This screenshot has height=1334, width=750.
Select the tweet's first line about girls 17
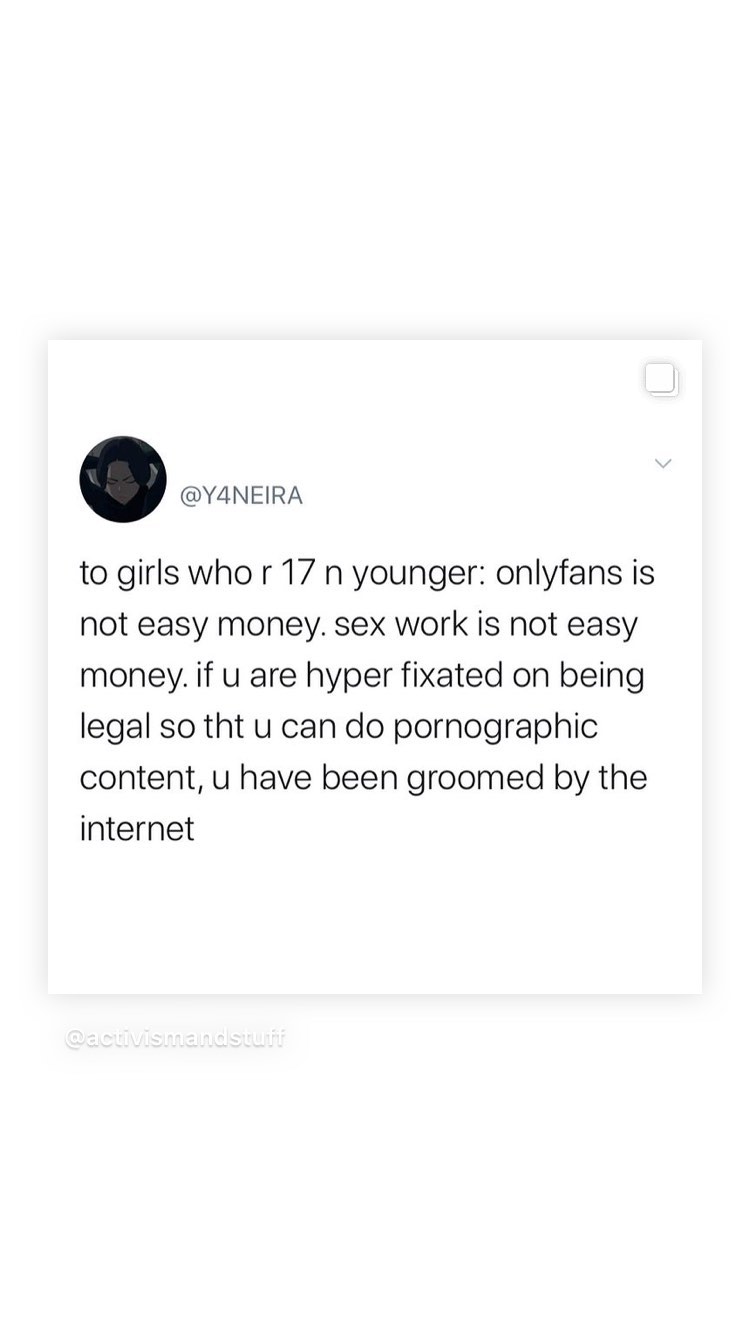[x=367, y=574]
